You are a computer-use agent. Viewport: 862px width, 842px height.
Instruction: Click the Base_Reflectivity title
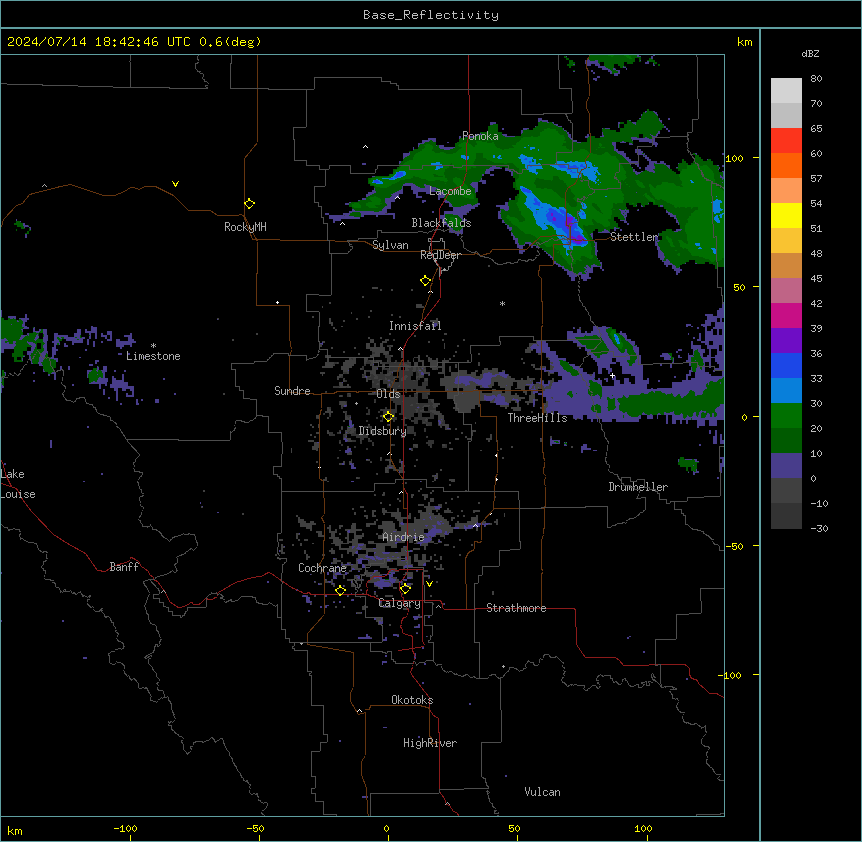point(431,15)
